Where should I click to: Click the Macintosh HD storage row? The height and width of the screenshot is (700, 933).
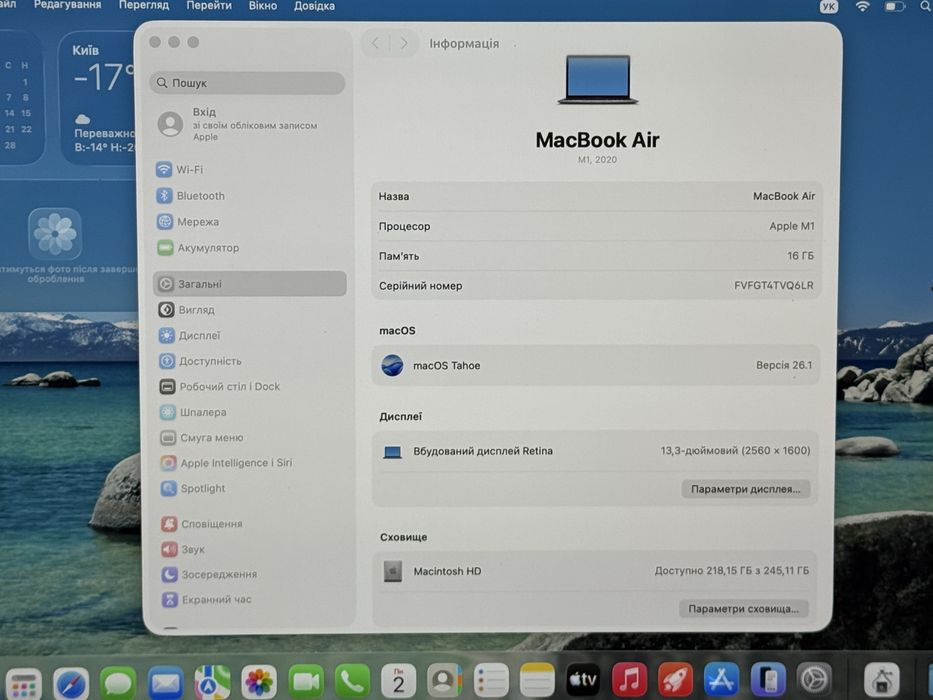click(x=595, y=571)
